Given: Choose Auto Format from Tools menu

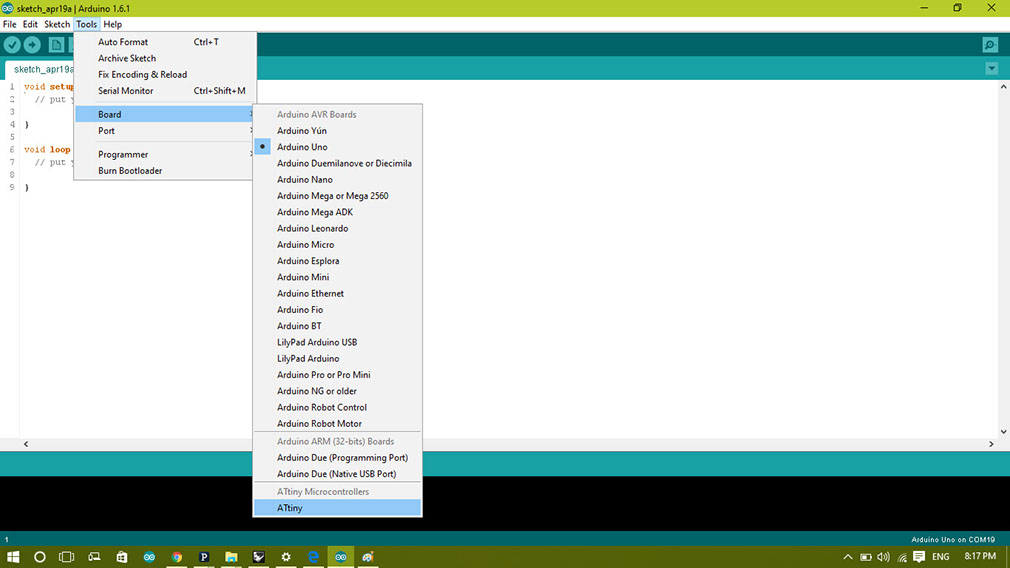Looking at the screenshot, I should (166, 42).
